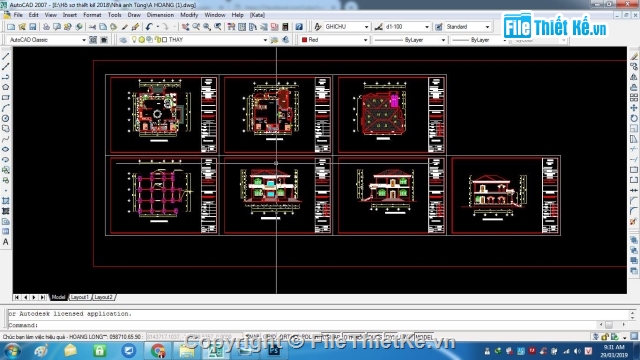Screen dimensions: 640x360
Task: Toggle THAY layer lock icon
Action: pyautogui.click(x=158, y=40)
